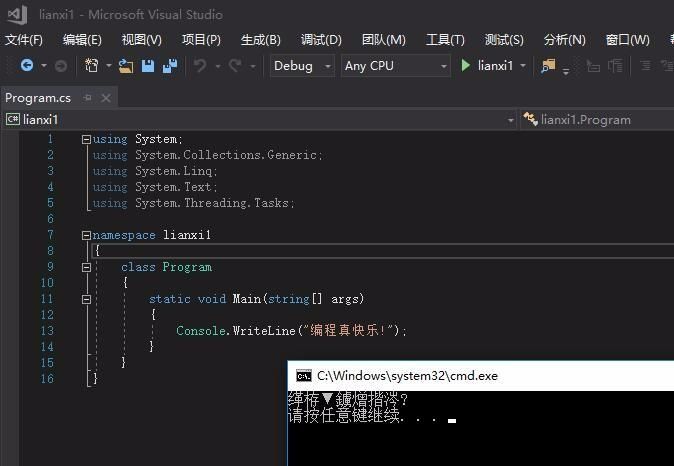Open the lianxi1.Program type dropdown
This screenshot has height=466, width=674.
tap(595, 119)
